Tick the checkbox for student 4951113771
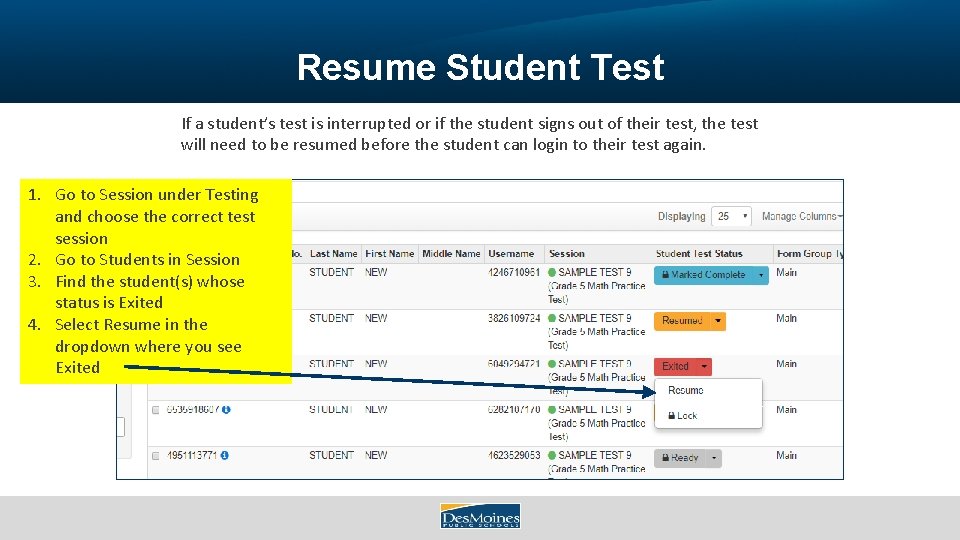 point(156,456)
